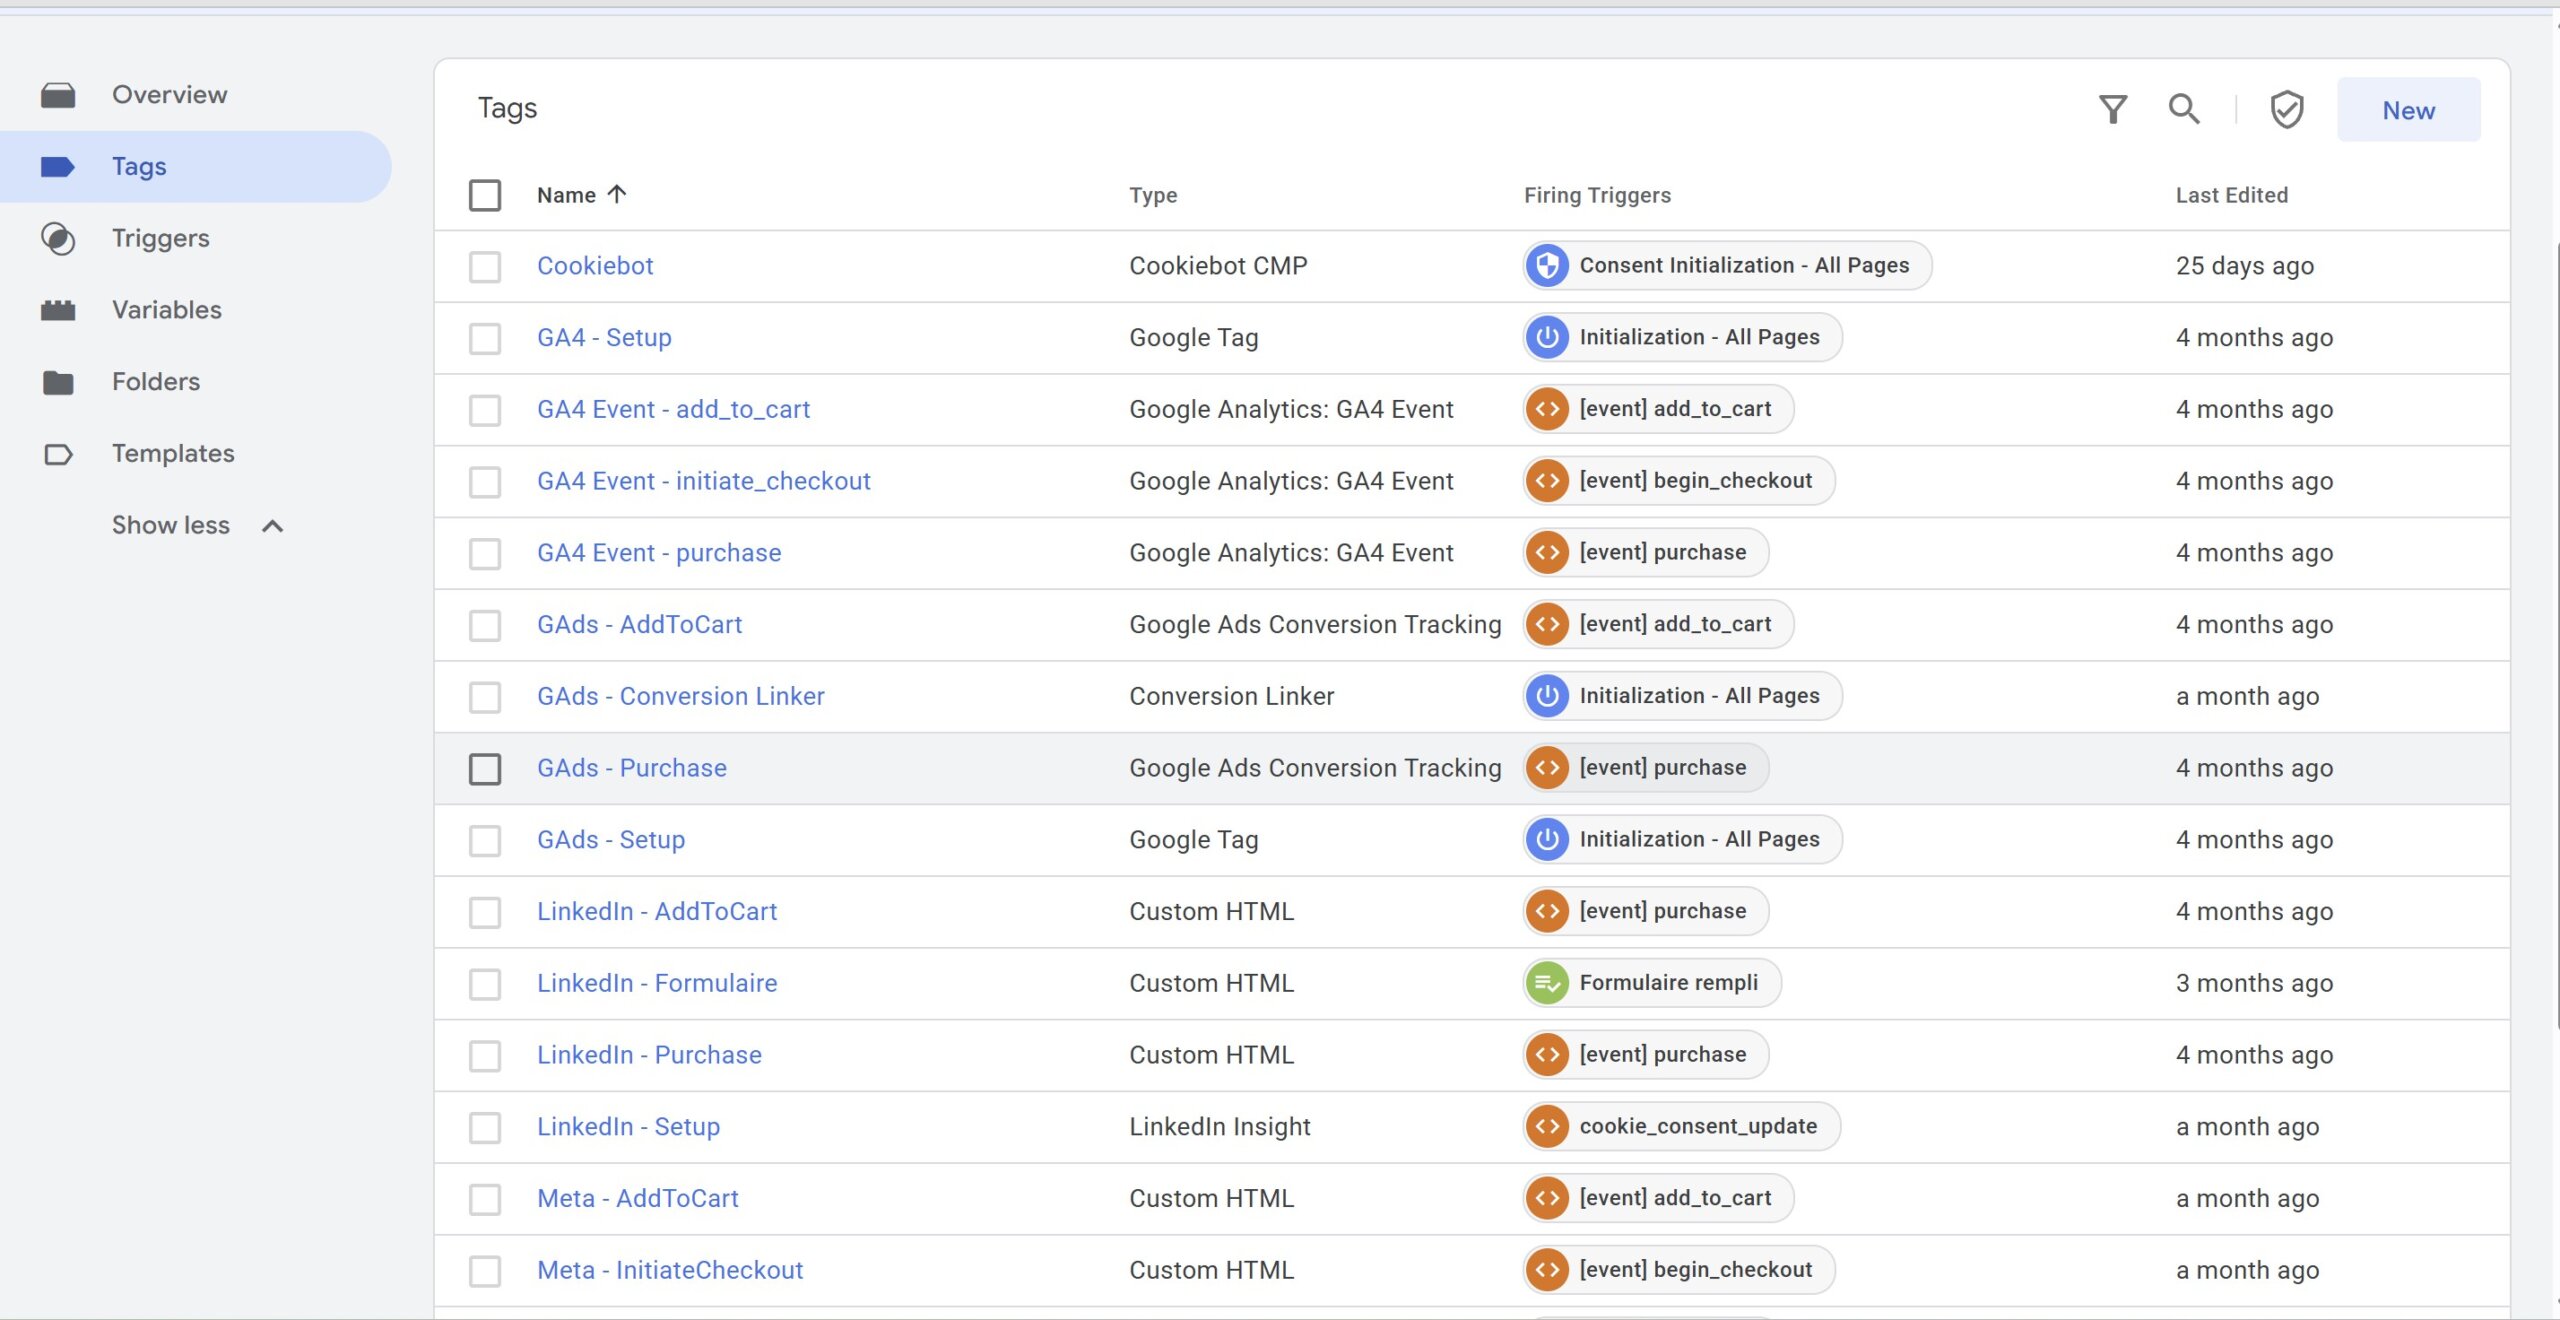Search tags with the magnifier icon
The width and height of the screenshot is (2560, 1320).
[2184, 109]
